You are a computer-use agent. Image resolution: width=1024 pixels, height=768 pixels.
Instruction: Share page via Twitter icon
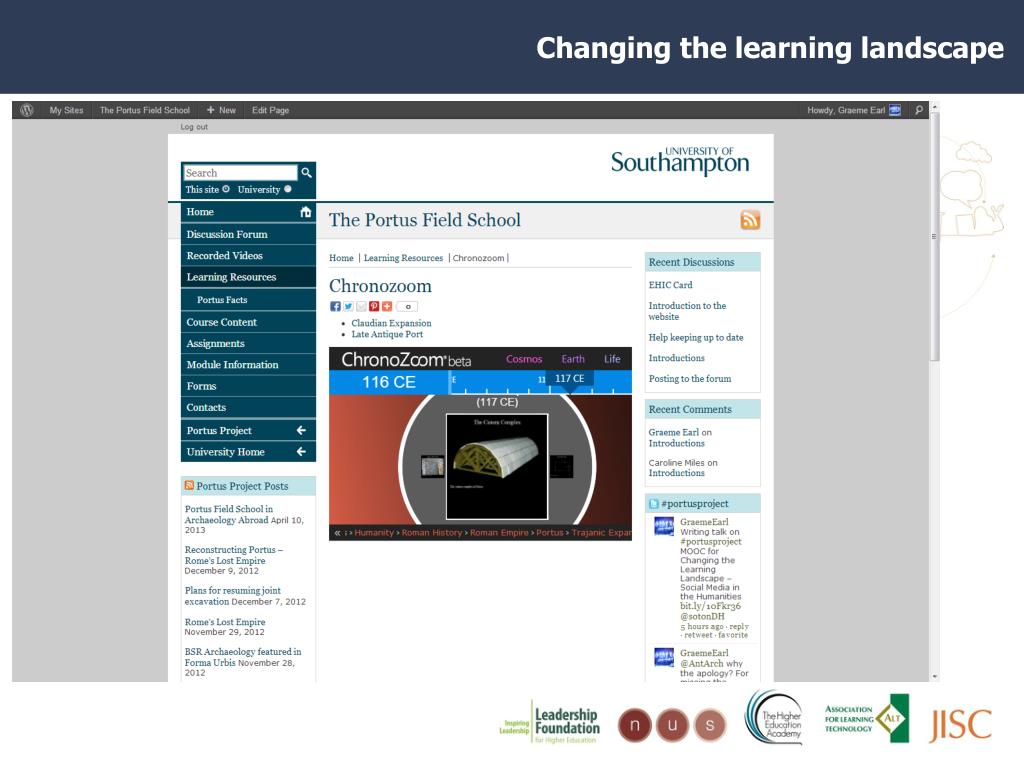coord(348,306)
